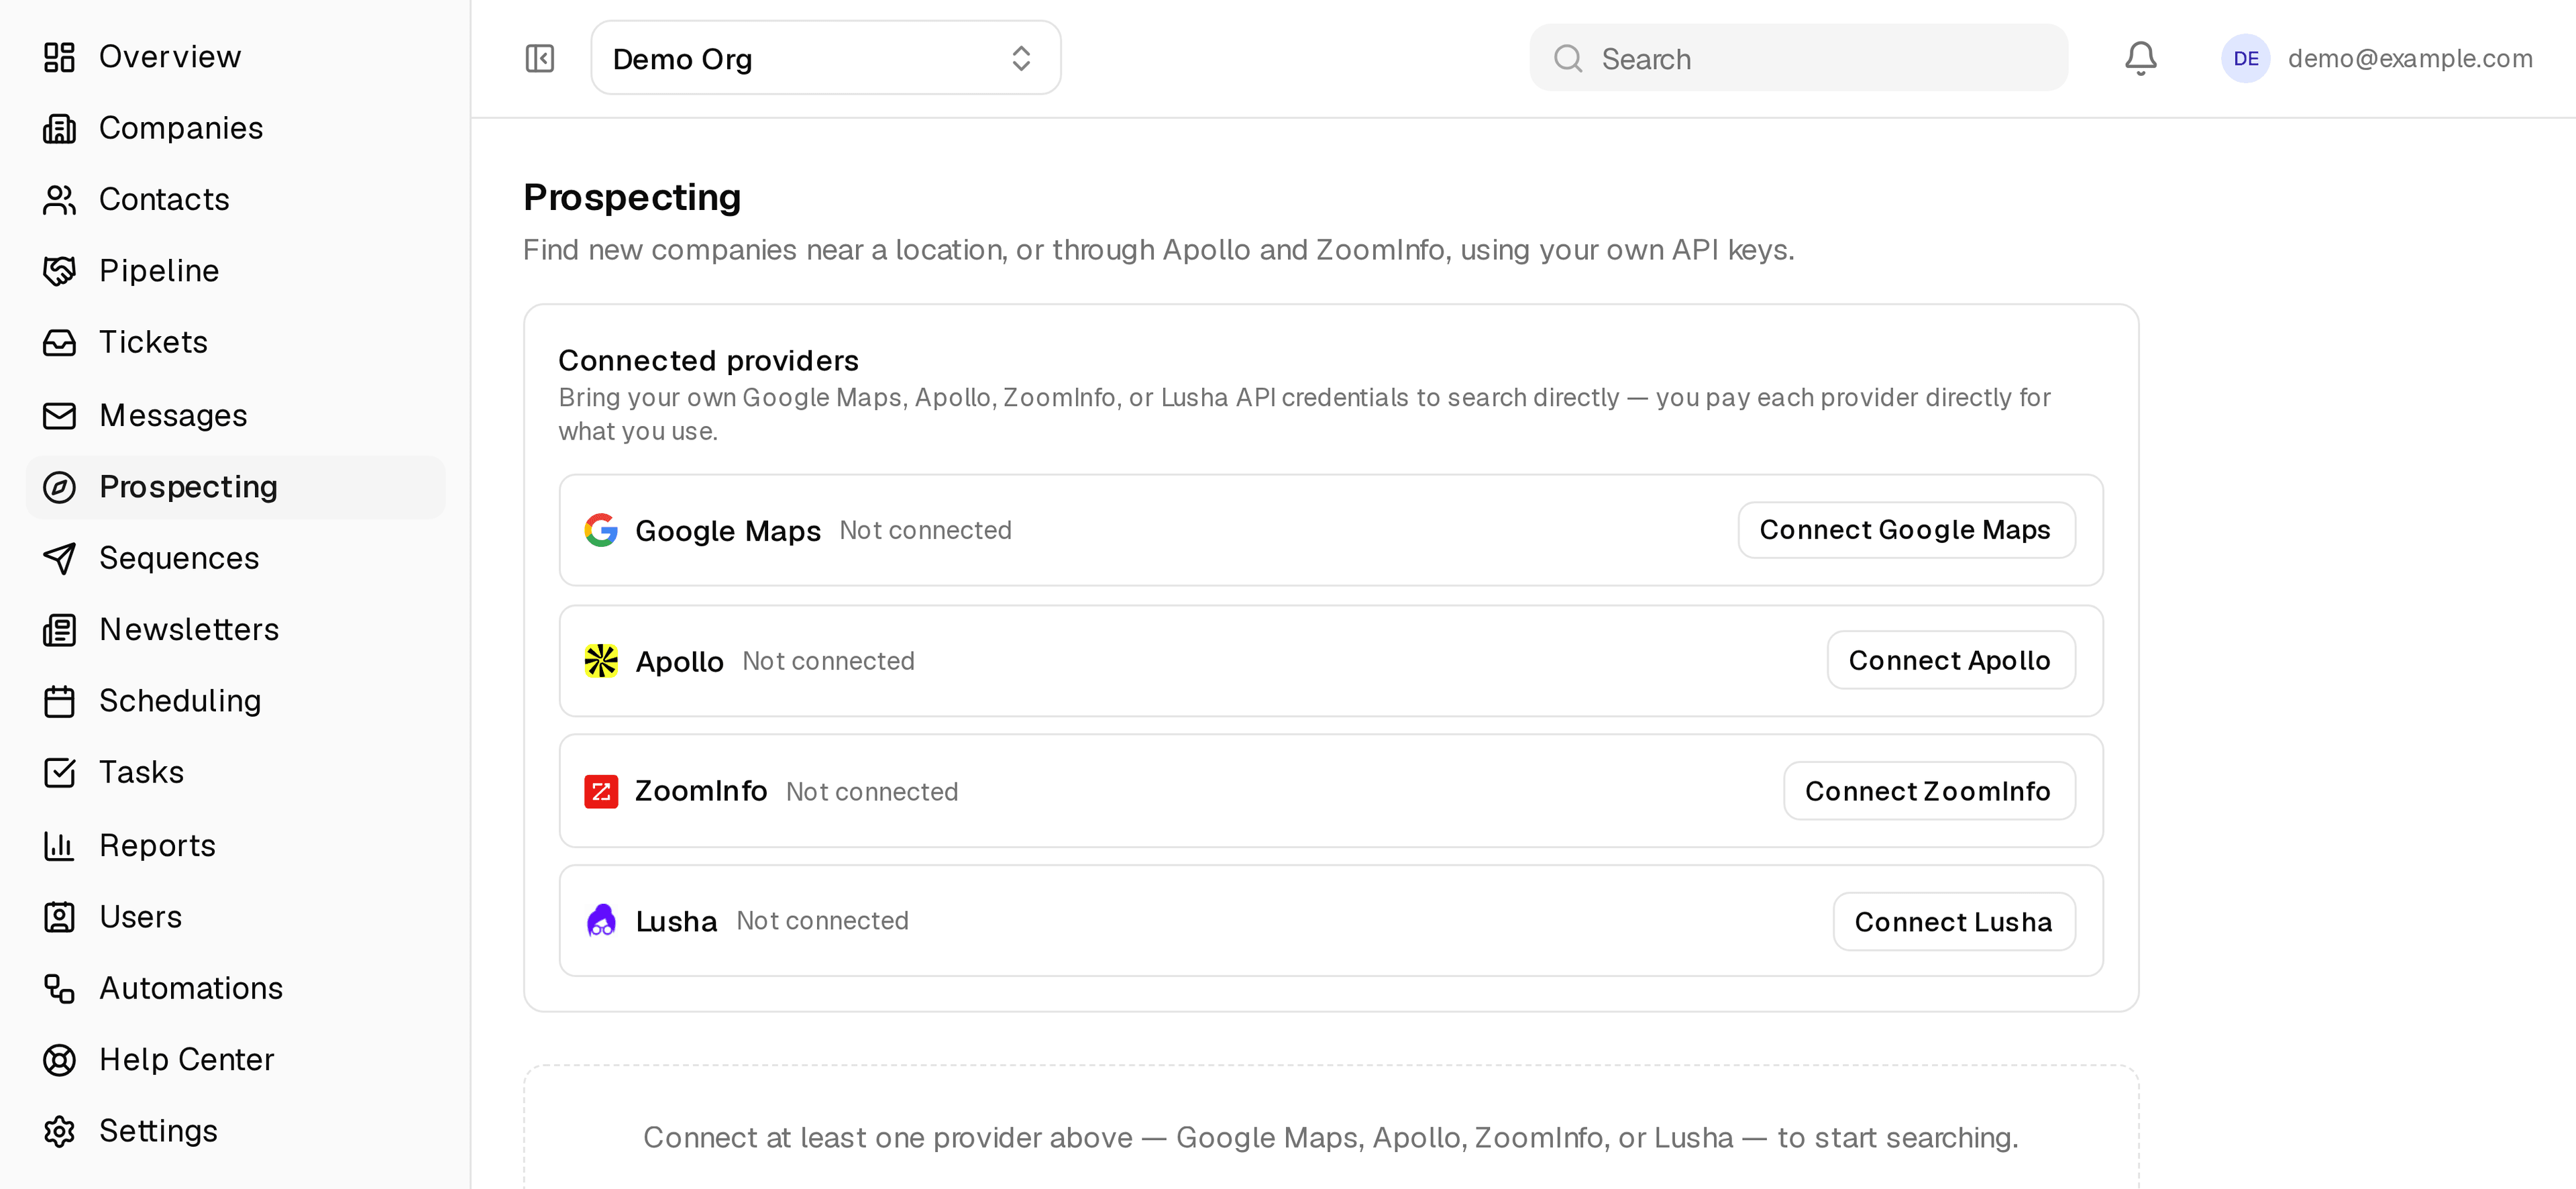Click the search magnifier icon
This screenshot has width=2576, height=1189.
click(1568, 58)
